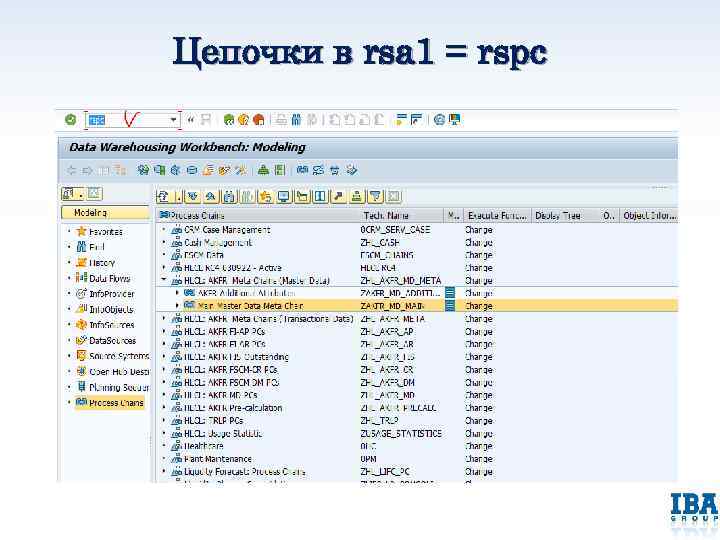Click the Save diskette icon in top toolbar
Image resolution: width=720 pixels, height=540 pixels.
pyautogui.click(x=206, y=120)
